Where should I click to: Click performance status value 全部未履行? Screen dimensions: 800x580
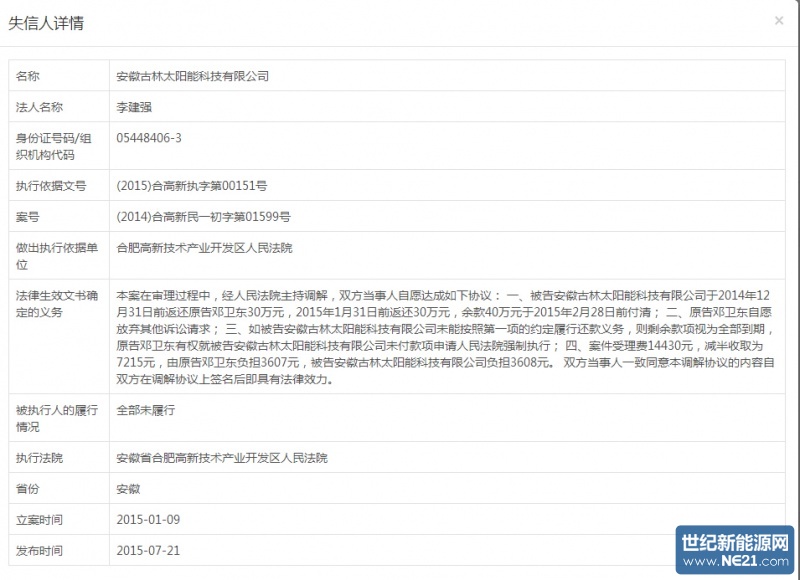[146, 410]
